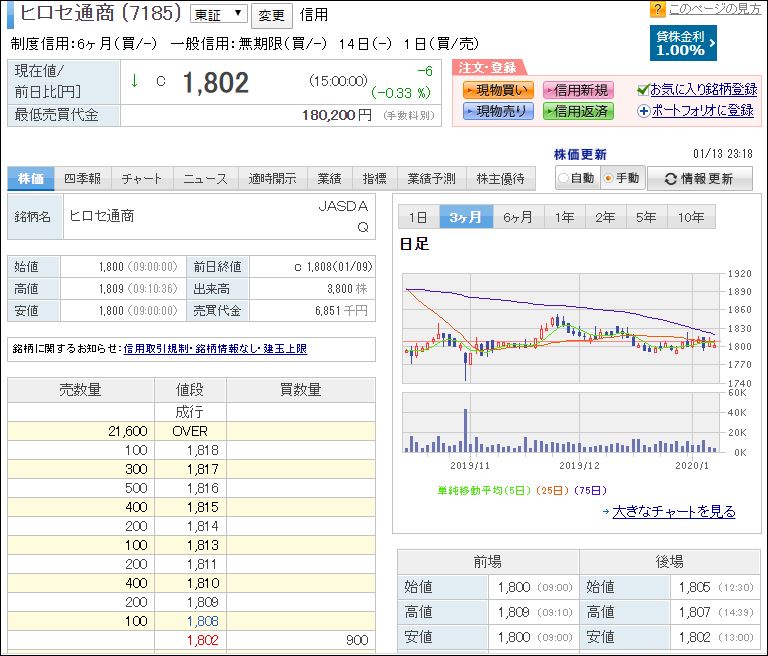Select the 2年 chart period

605,217
